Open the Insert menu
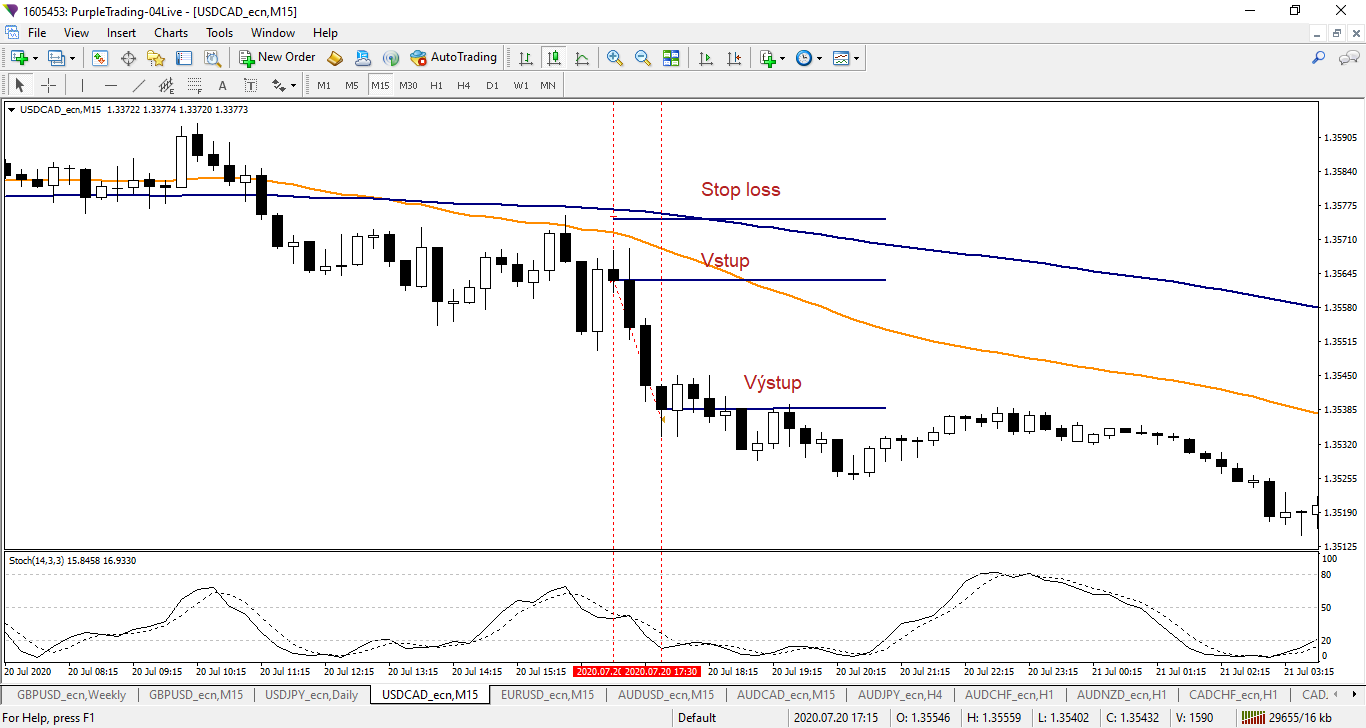This screenshot has width=1366, height=728. coord(122,33)
